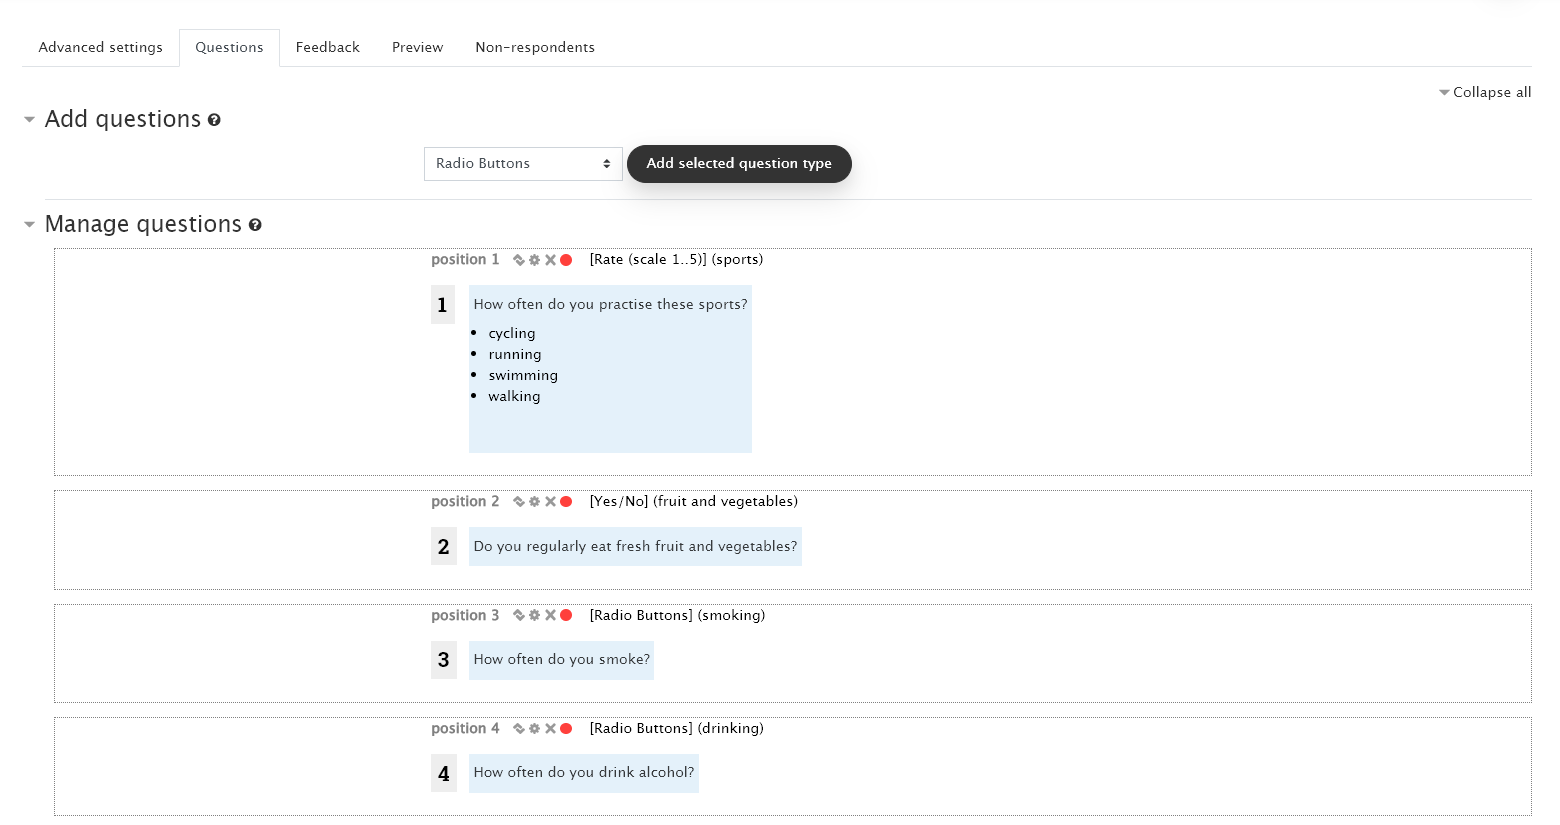1560x825 pixels.
Task: Toggle the red required dot for position 1
Action: coord(566,260)
